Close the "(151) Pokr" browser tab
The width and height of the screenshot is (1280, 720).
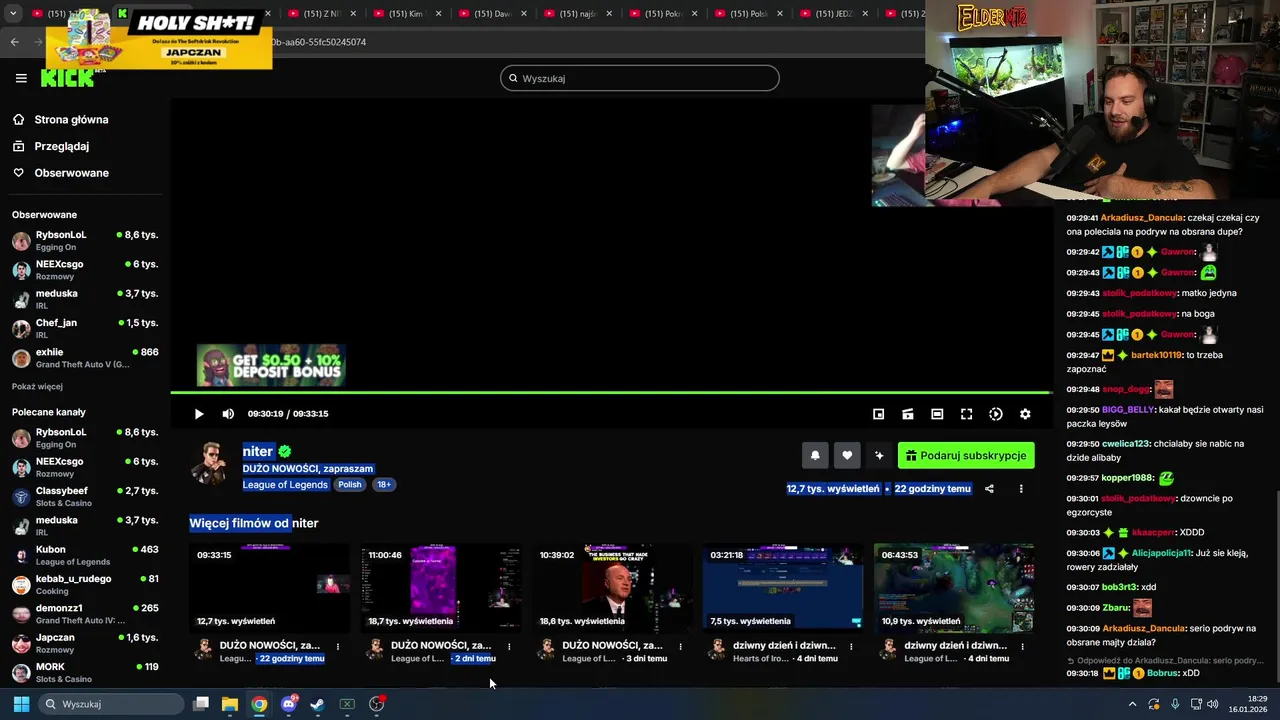click(694, 14)
